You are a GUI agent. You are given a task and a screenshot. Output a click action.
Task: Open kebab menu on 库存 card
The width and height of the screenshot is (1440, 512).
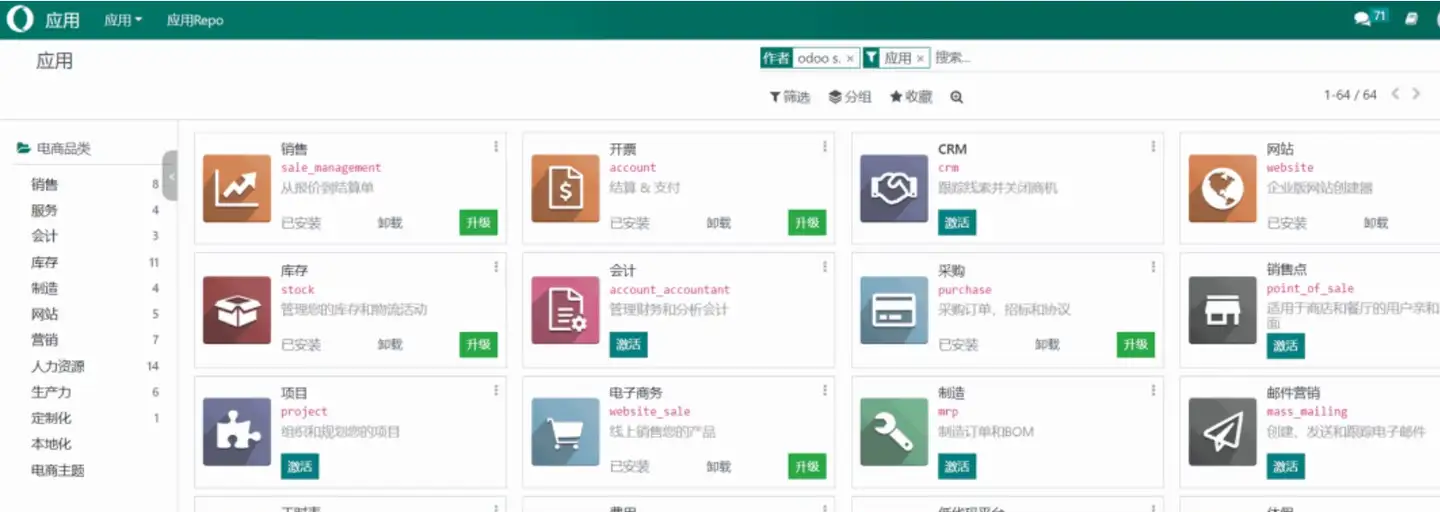[496, 267]
